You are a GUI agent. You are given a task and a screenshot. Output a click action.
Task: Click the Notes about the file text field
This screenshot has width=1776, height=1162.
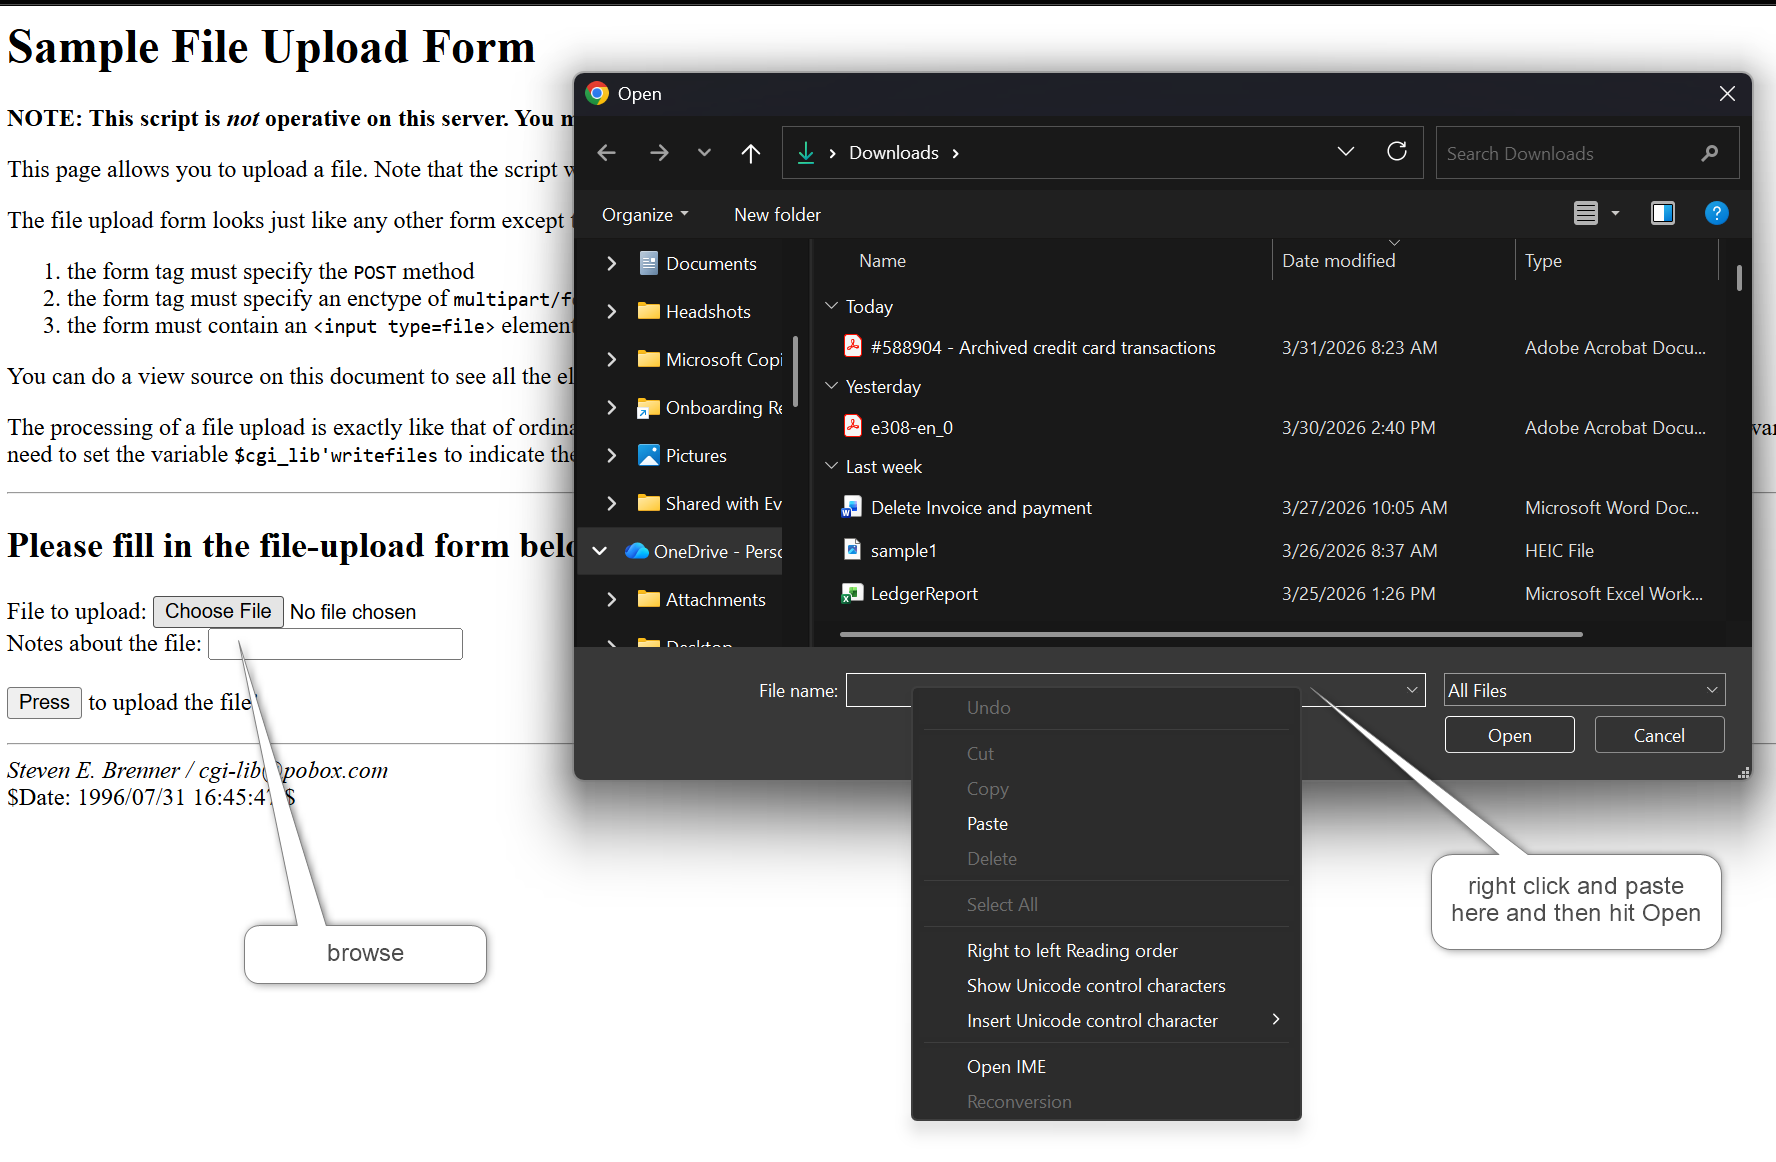pyautogui.click(x=335, y=644)
